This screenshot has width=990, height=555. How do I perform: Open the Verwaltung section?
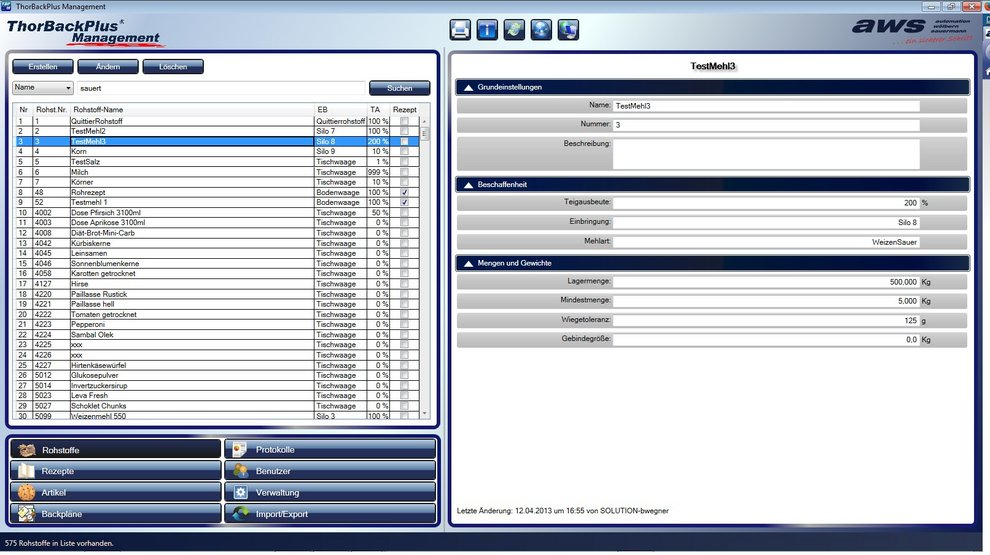(x=330, y=492)
